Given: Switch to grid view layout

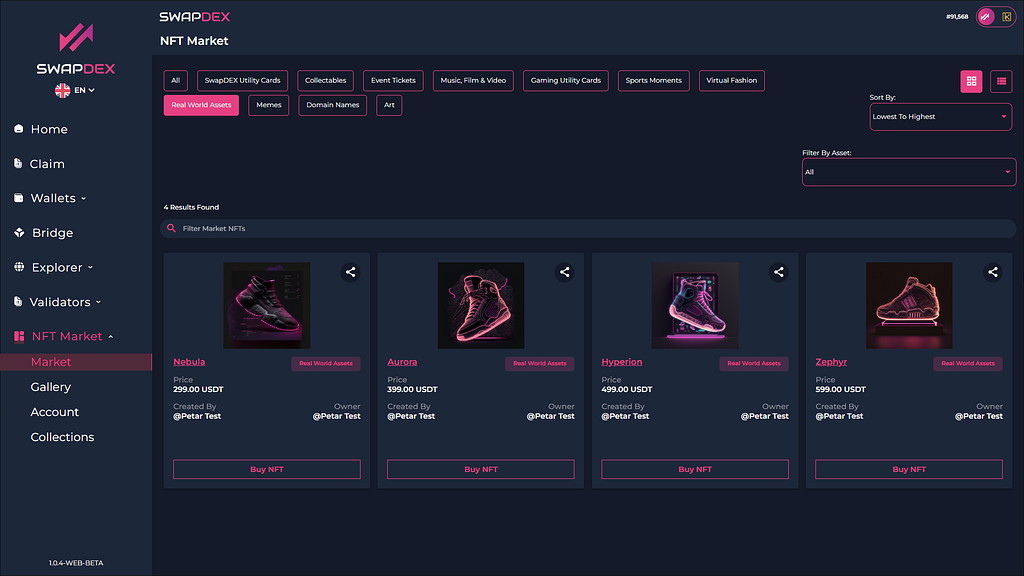Looking at the screenshot, I should 971,81.
